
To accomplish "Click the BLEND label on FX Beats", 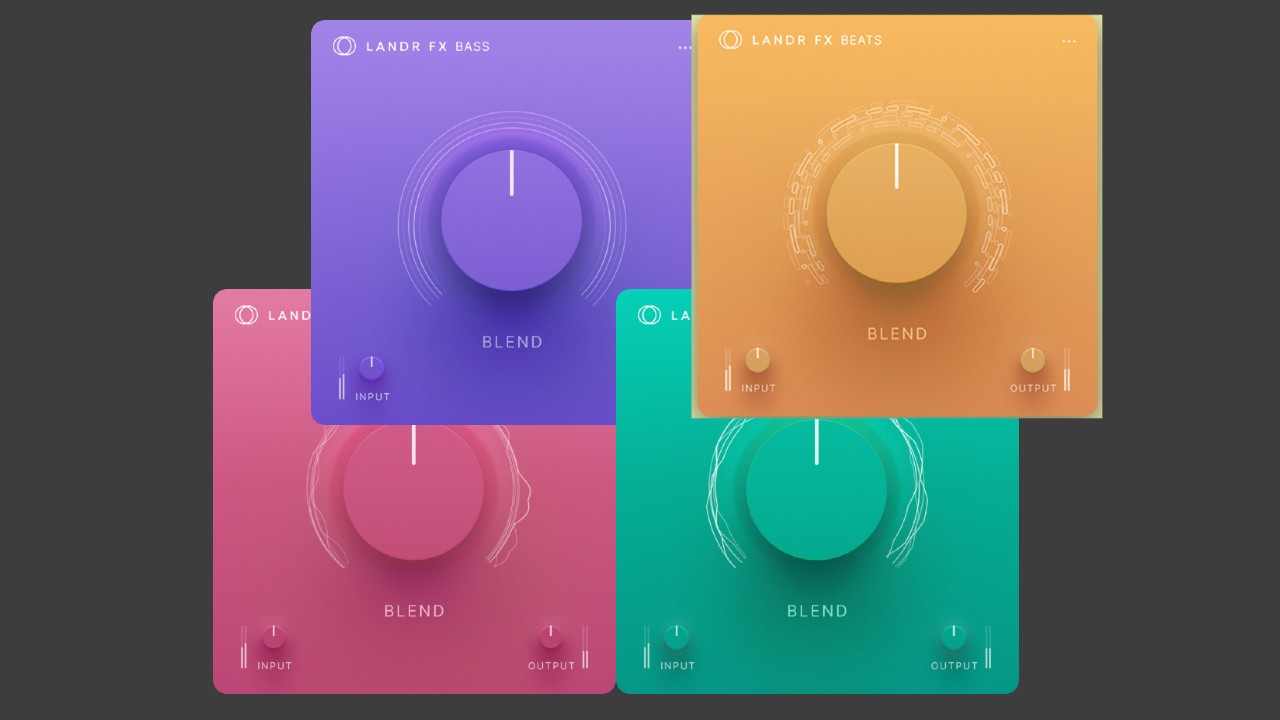I will [x=896, y=334].
